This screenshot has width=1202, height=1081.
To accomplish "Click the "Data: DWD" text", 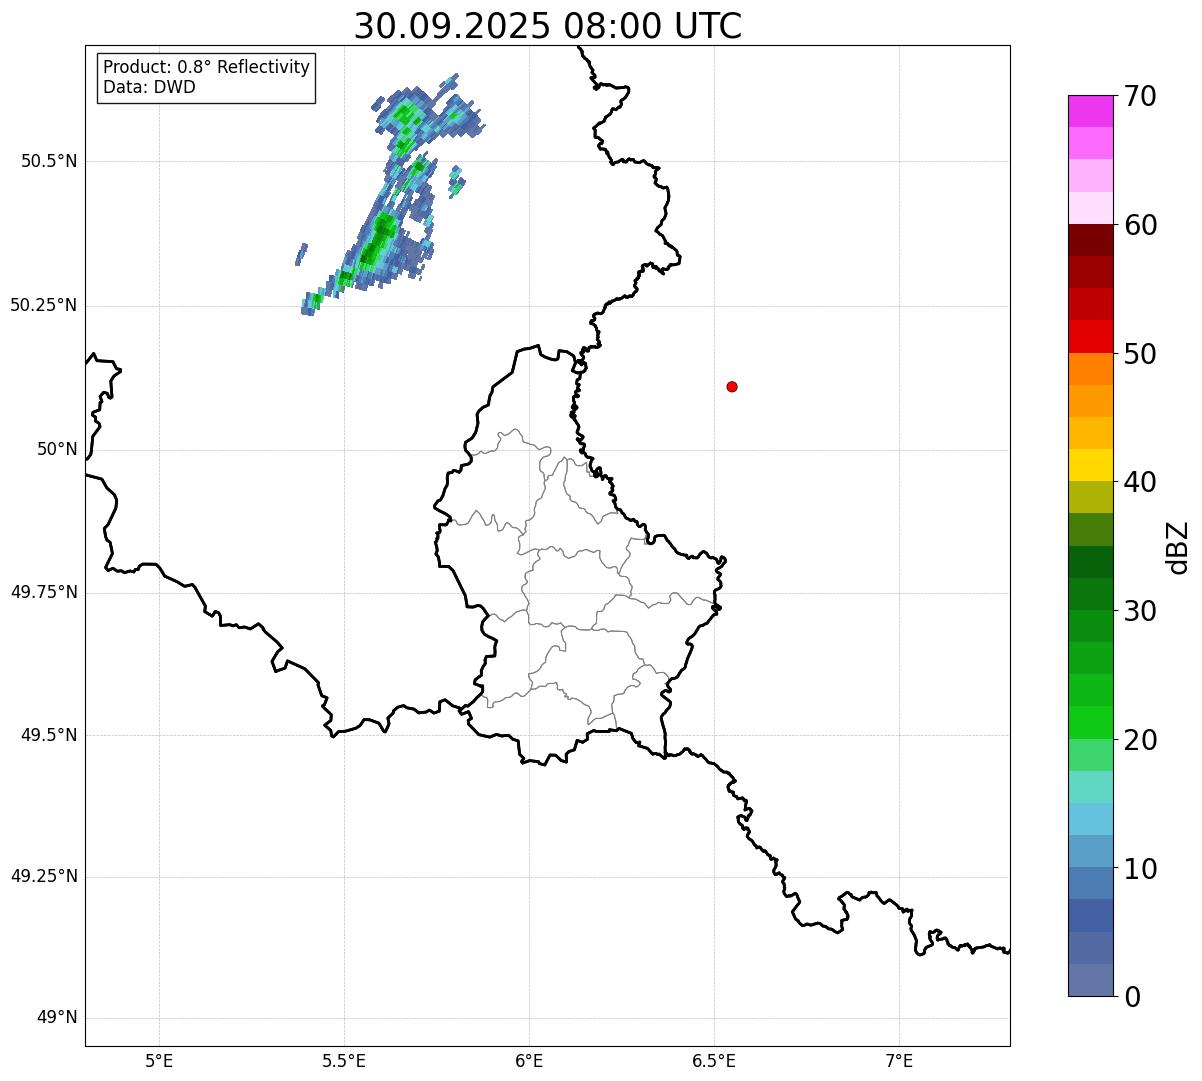I will tap(150, 87).
